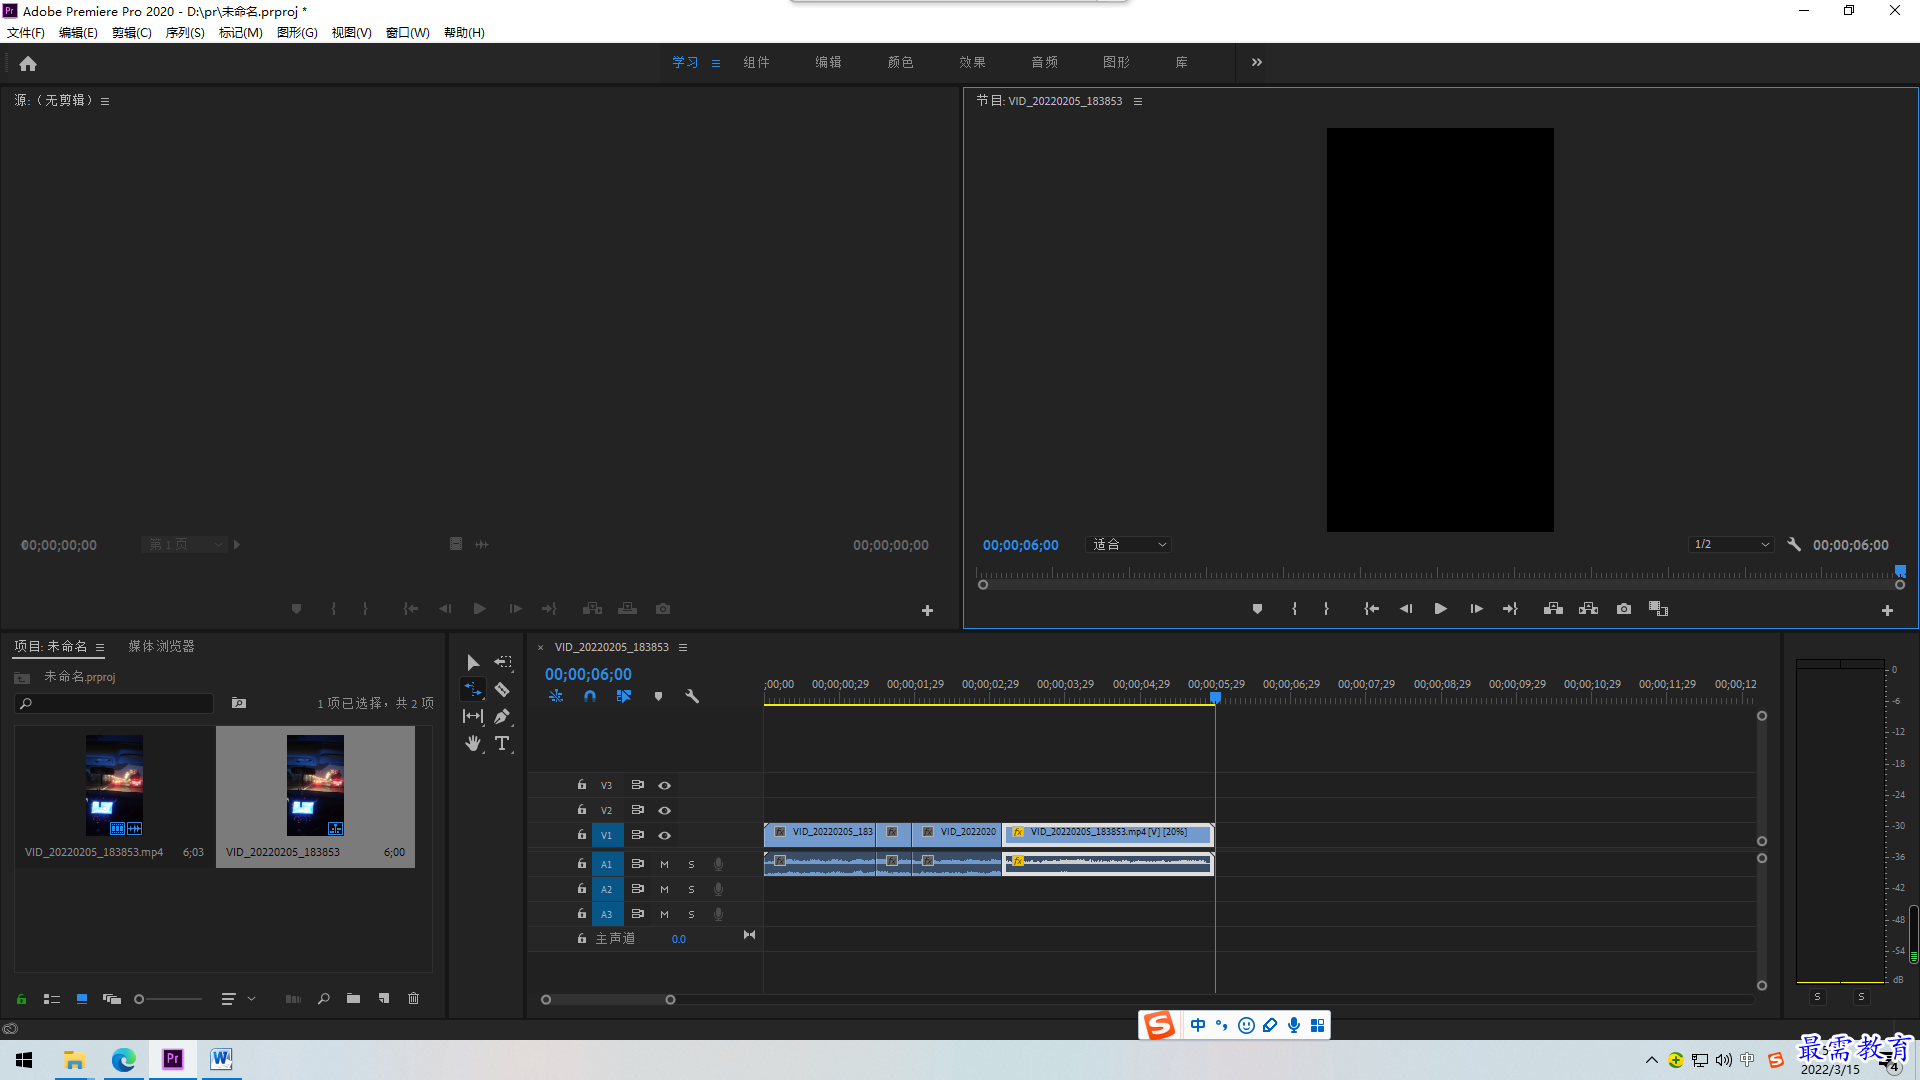Select the Selection tool arrow
The image size is (1920, 1080).
473,662
